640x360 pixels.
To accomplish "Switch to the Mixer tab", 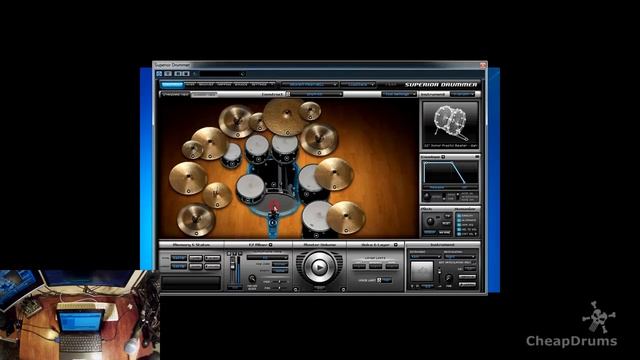I will tap(190, 84).
